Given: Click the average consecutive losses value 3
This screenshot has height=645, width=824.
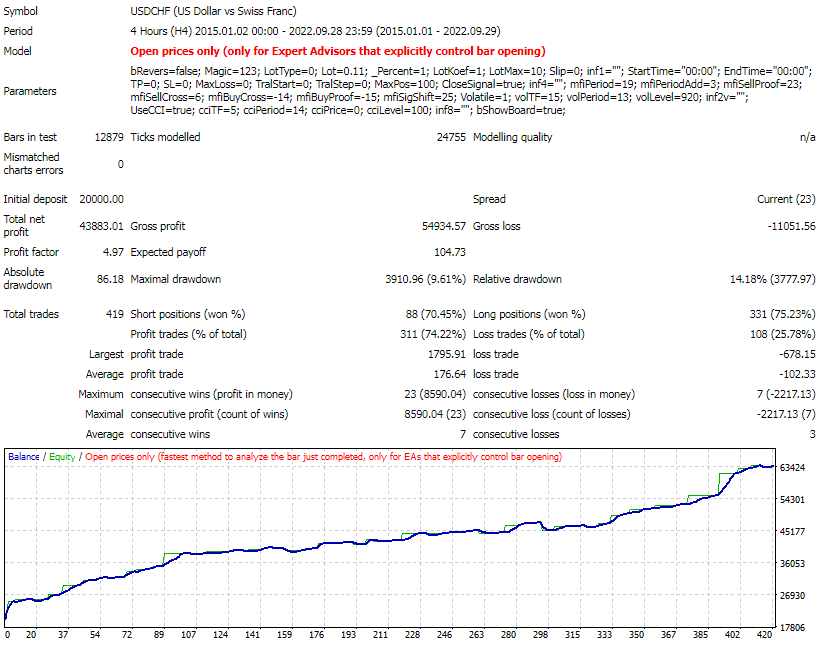Looking at the screenshot, I should (812, 434).
